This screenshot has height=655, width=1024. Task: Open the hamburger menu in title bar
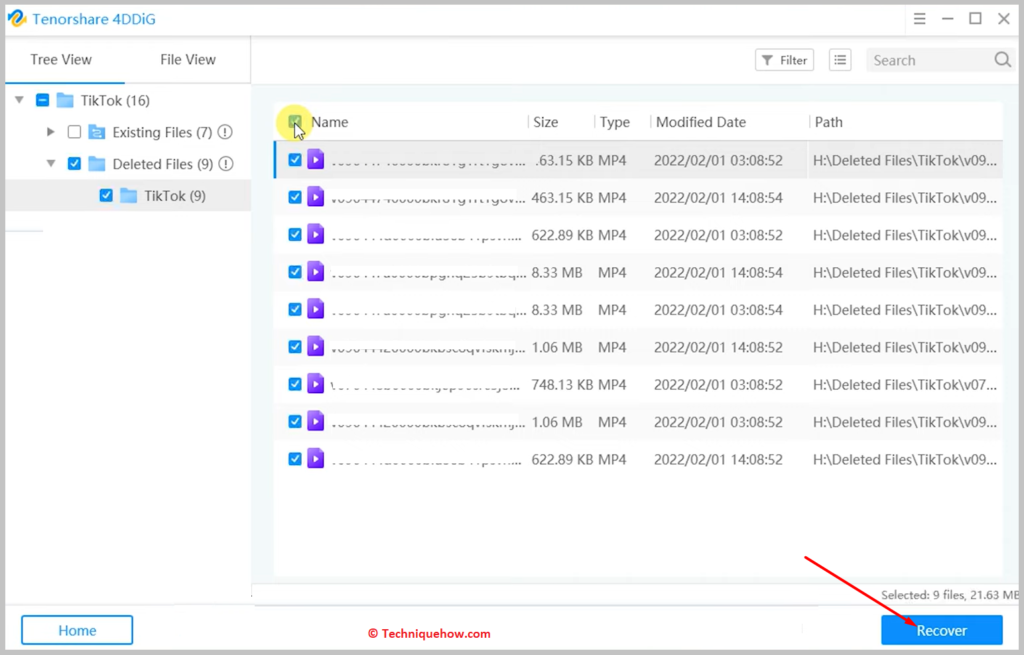919,19
